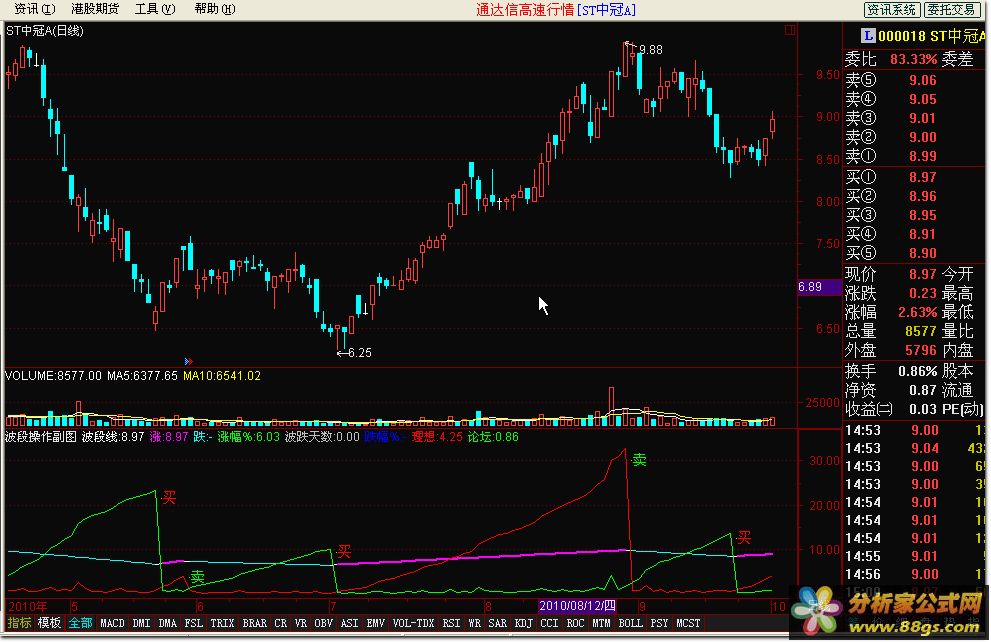Viewport: 991px width, 642px height.
Task: Click the 委比 83.33% value
Action: point(913,59)
